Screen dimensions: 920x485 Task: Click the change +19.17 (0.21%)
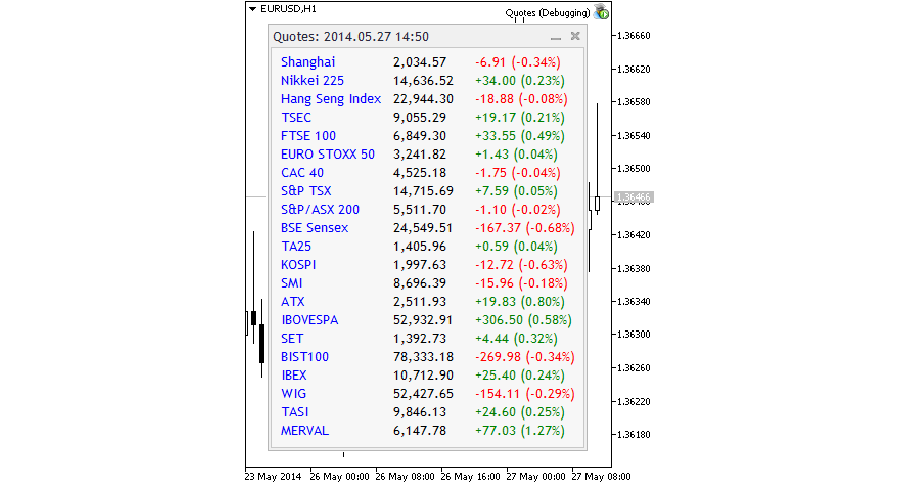tap(520, 118)
